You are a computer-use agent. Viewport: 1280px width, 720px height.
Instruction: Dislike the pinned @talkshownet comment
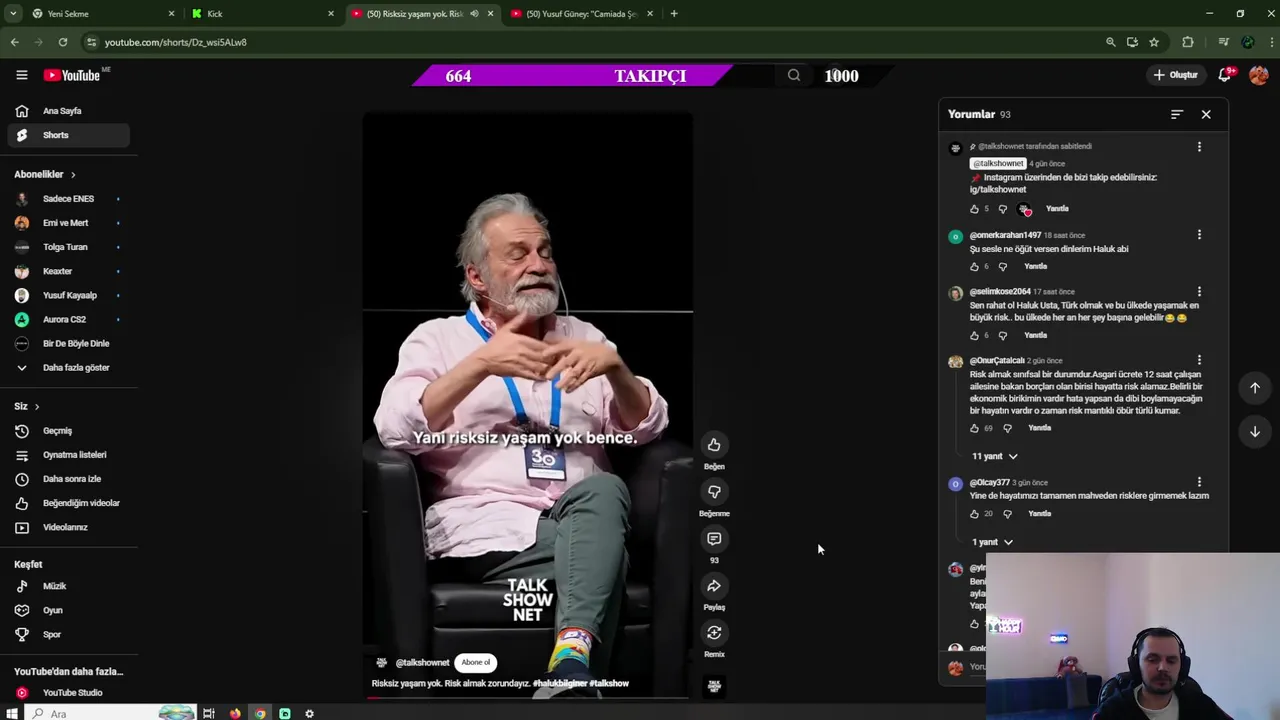click(1003, 209)
